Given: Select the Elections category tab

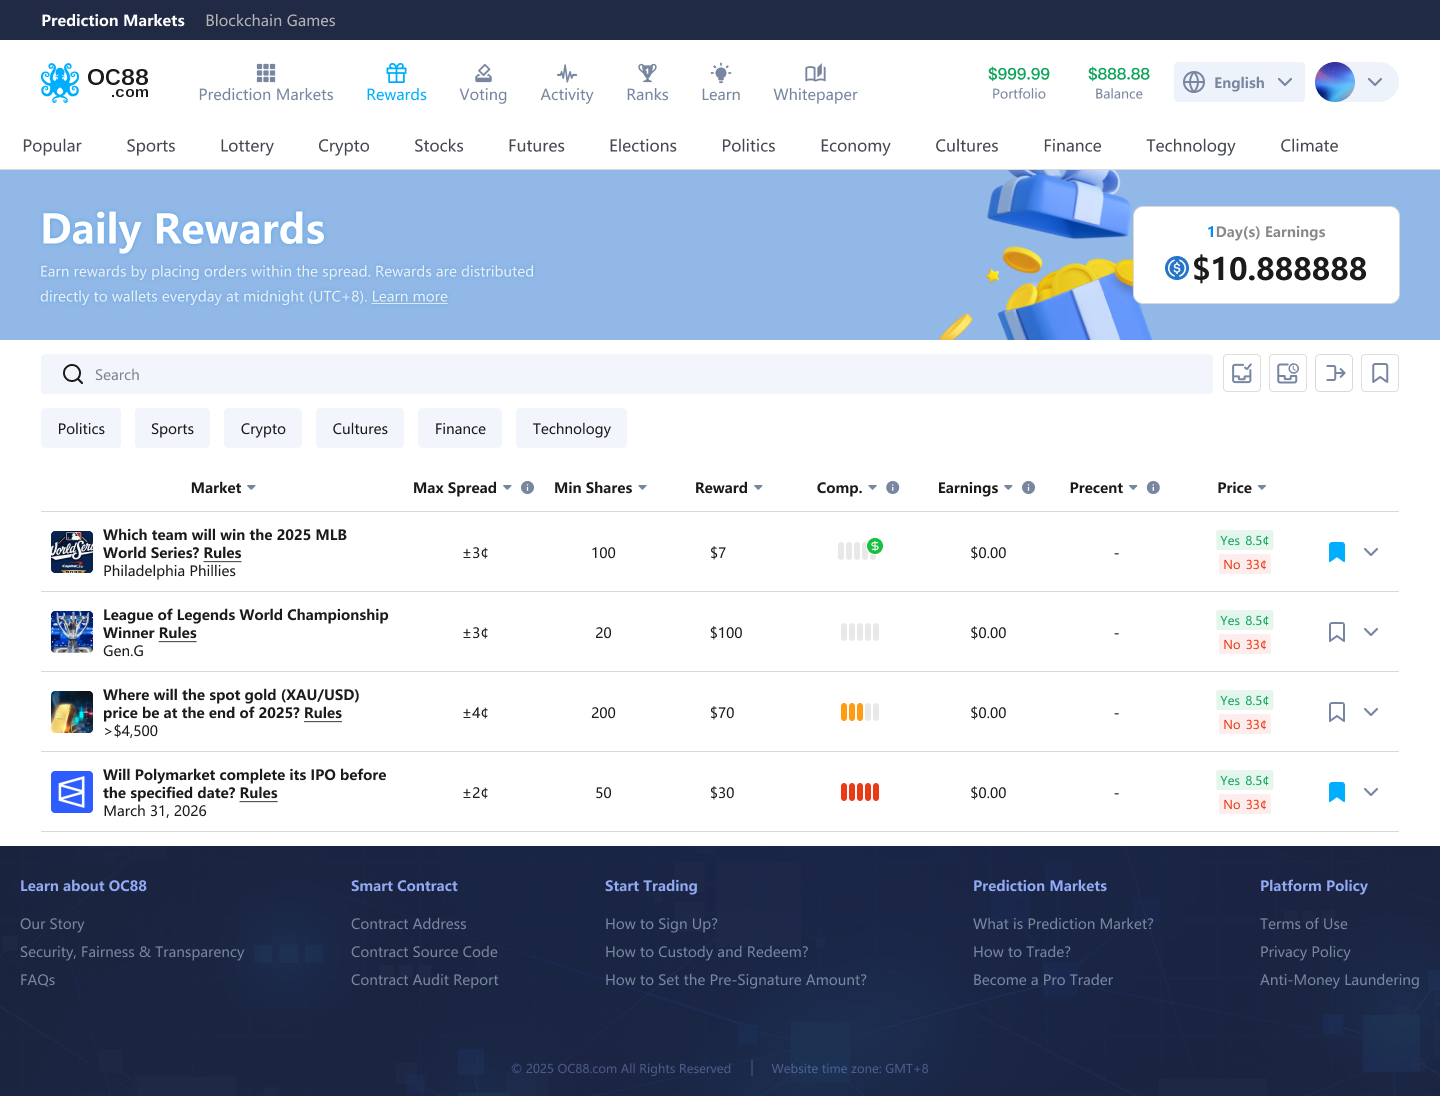Looking at the screenshot, I should [643, 146].
